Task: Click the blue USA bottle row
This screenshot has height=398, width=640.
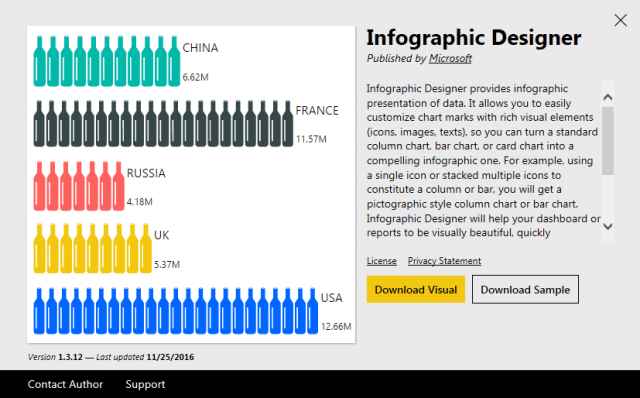Action: [x=176, y=311]
